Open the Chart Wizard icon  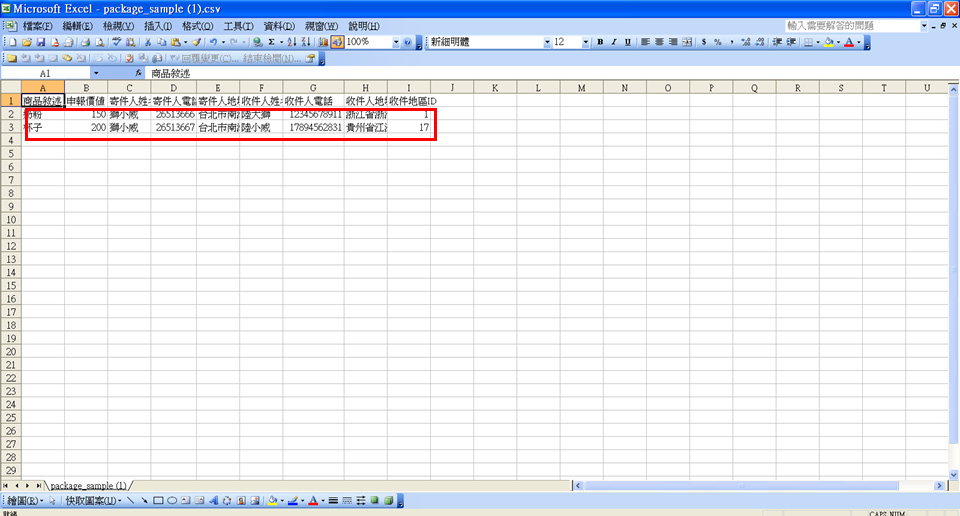[324, 43]
